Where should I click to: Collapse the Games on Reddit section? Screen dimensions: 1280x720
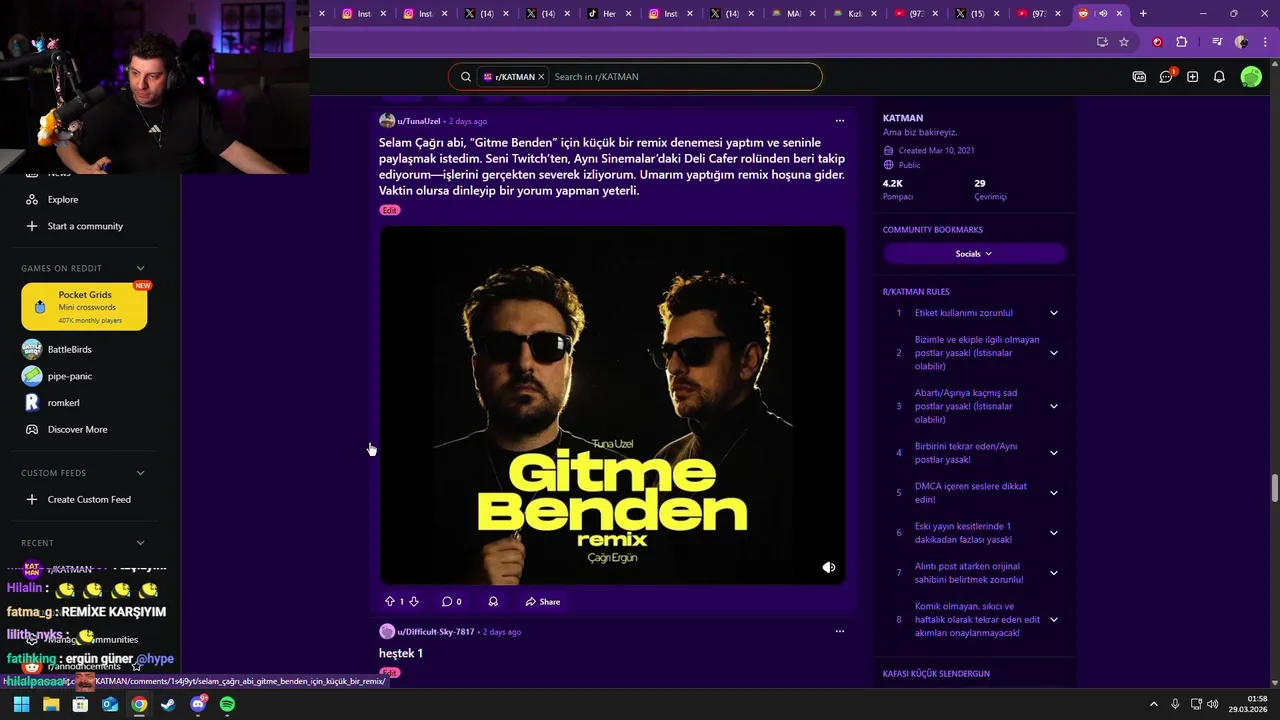pyautogui.click(x=140, y=268)
